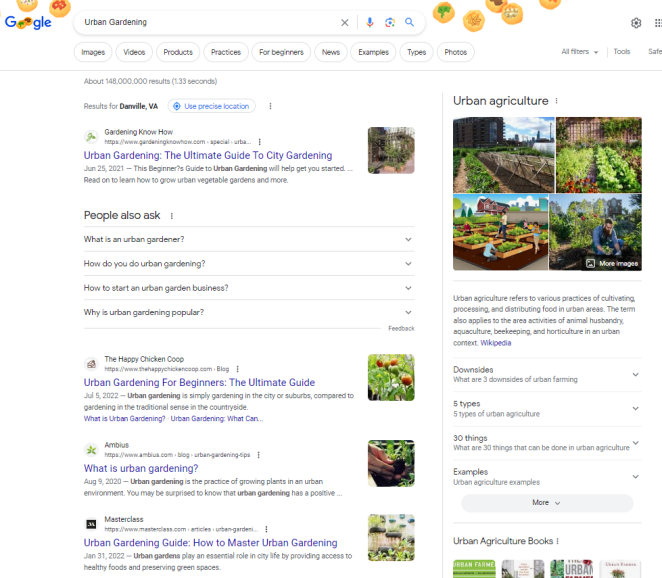This screenshot has height=578, width=662.
Task: Expand 'How to start an urban garden business?'
Action: [249, 288]
